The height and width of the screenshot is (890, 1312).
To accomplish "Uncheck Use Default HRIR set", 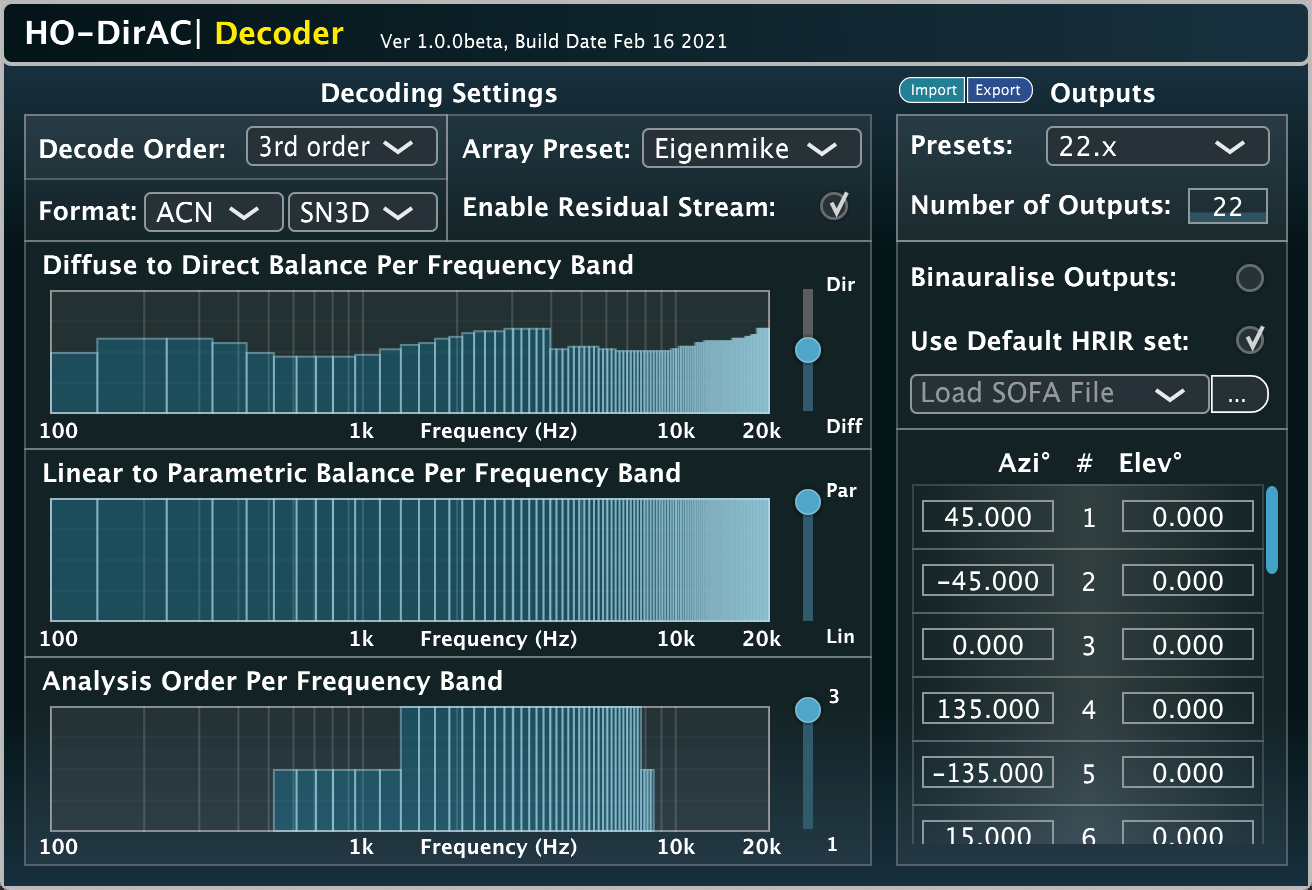I will pos(1250,340).
